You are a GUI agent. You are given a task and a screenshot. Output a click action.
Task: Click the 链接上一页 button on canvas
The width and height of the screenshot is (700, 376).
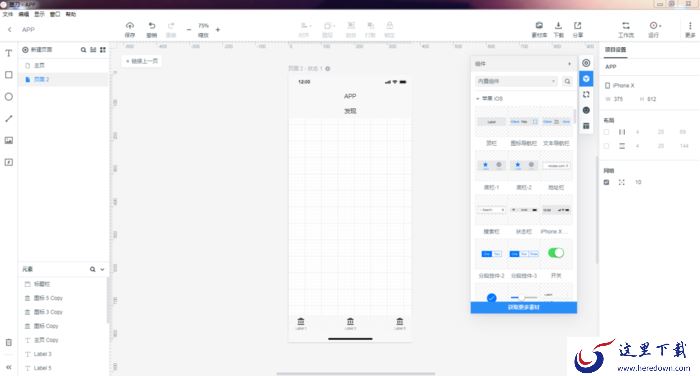click(x=142, y=61)
